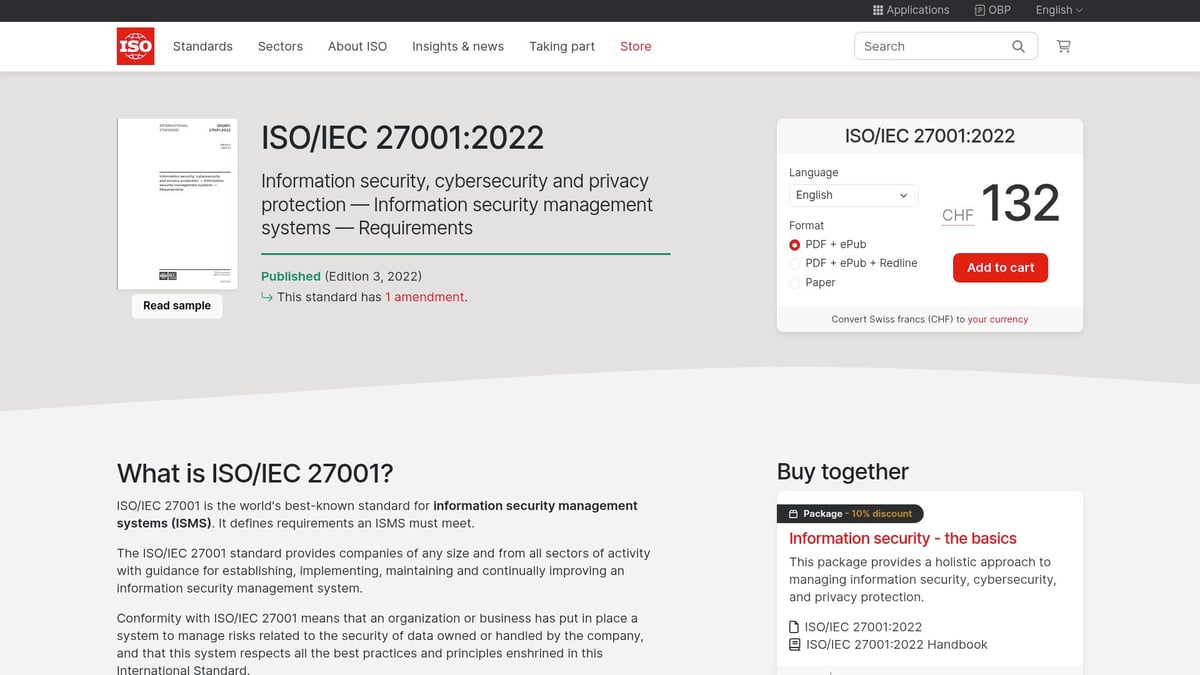Open the Standards menu item
This screenshot has width=1200, height=675.
202,46
